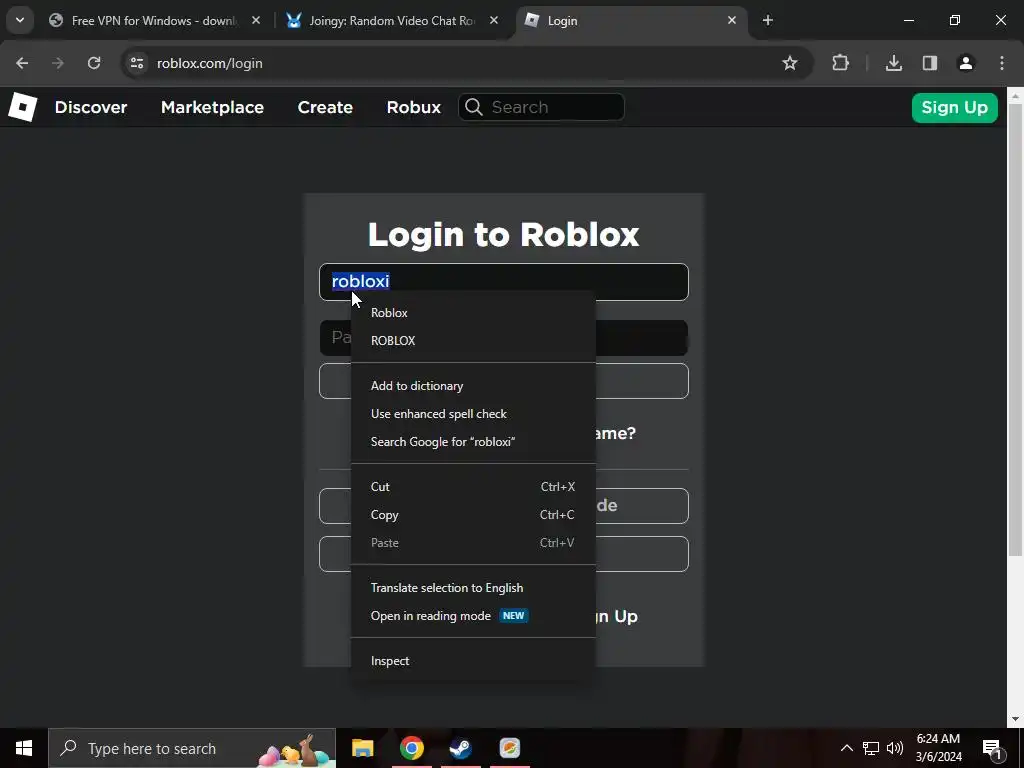Open a new tab with plus icon
The image size is (1024, 768).
point(768,20)
